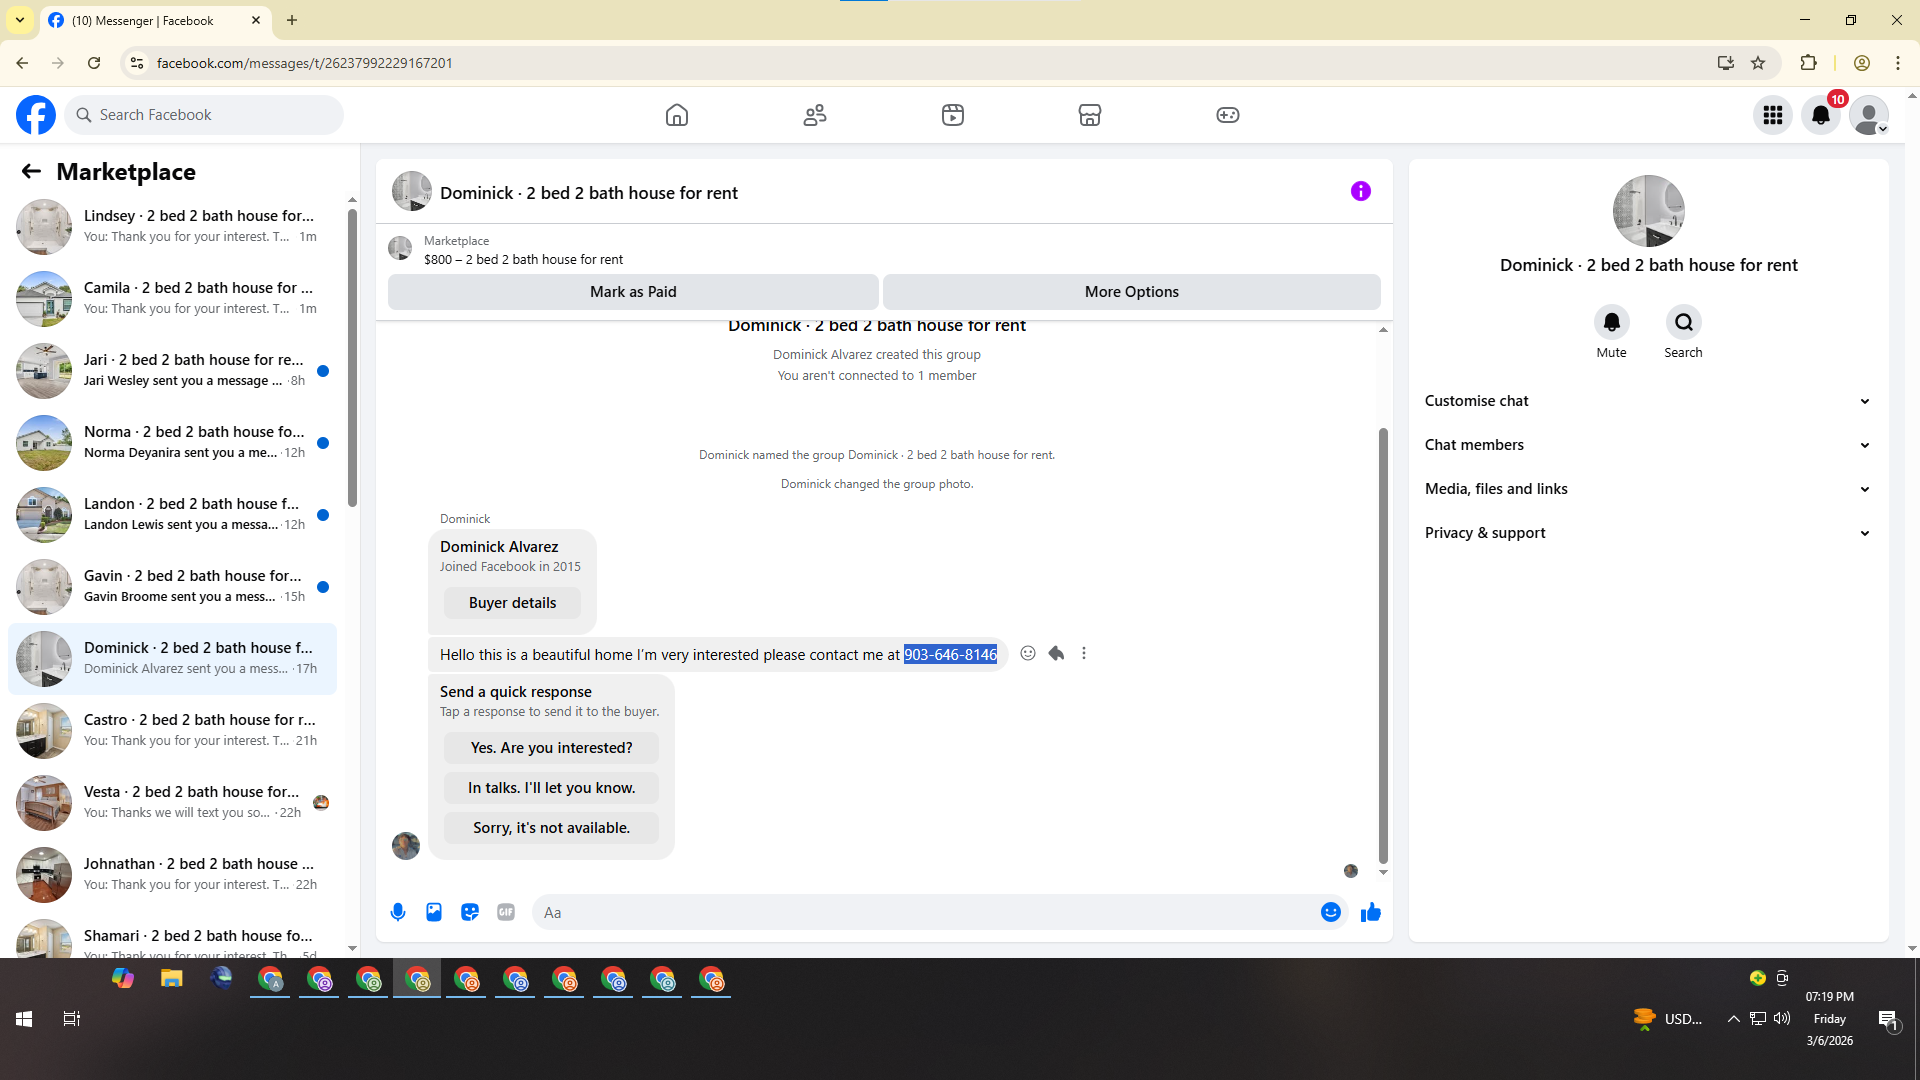This screenshot has width=1920, height=1080.
Task: Open the GIF picker icon
Action: pyautogui.click(x=506, y=912)
